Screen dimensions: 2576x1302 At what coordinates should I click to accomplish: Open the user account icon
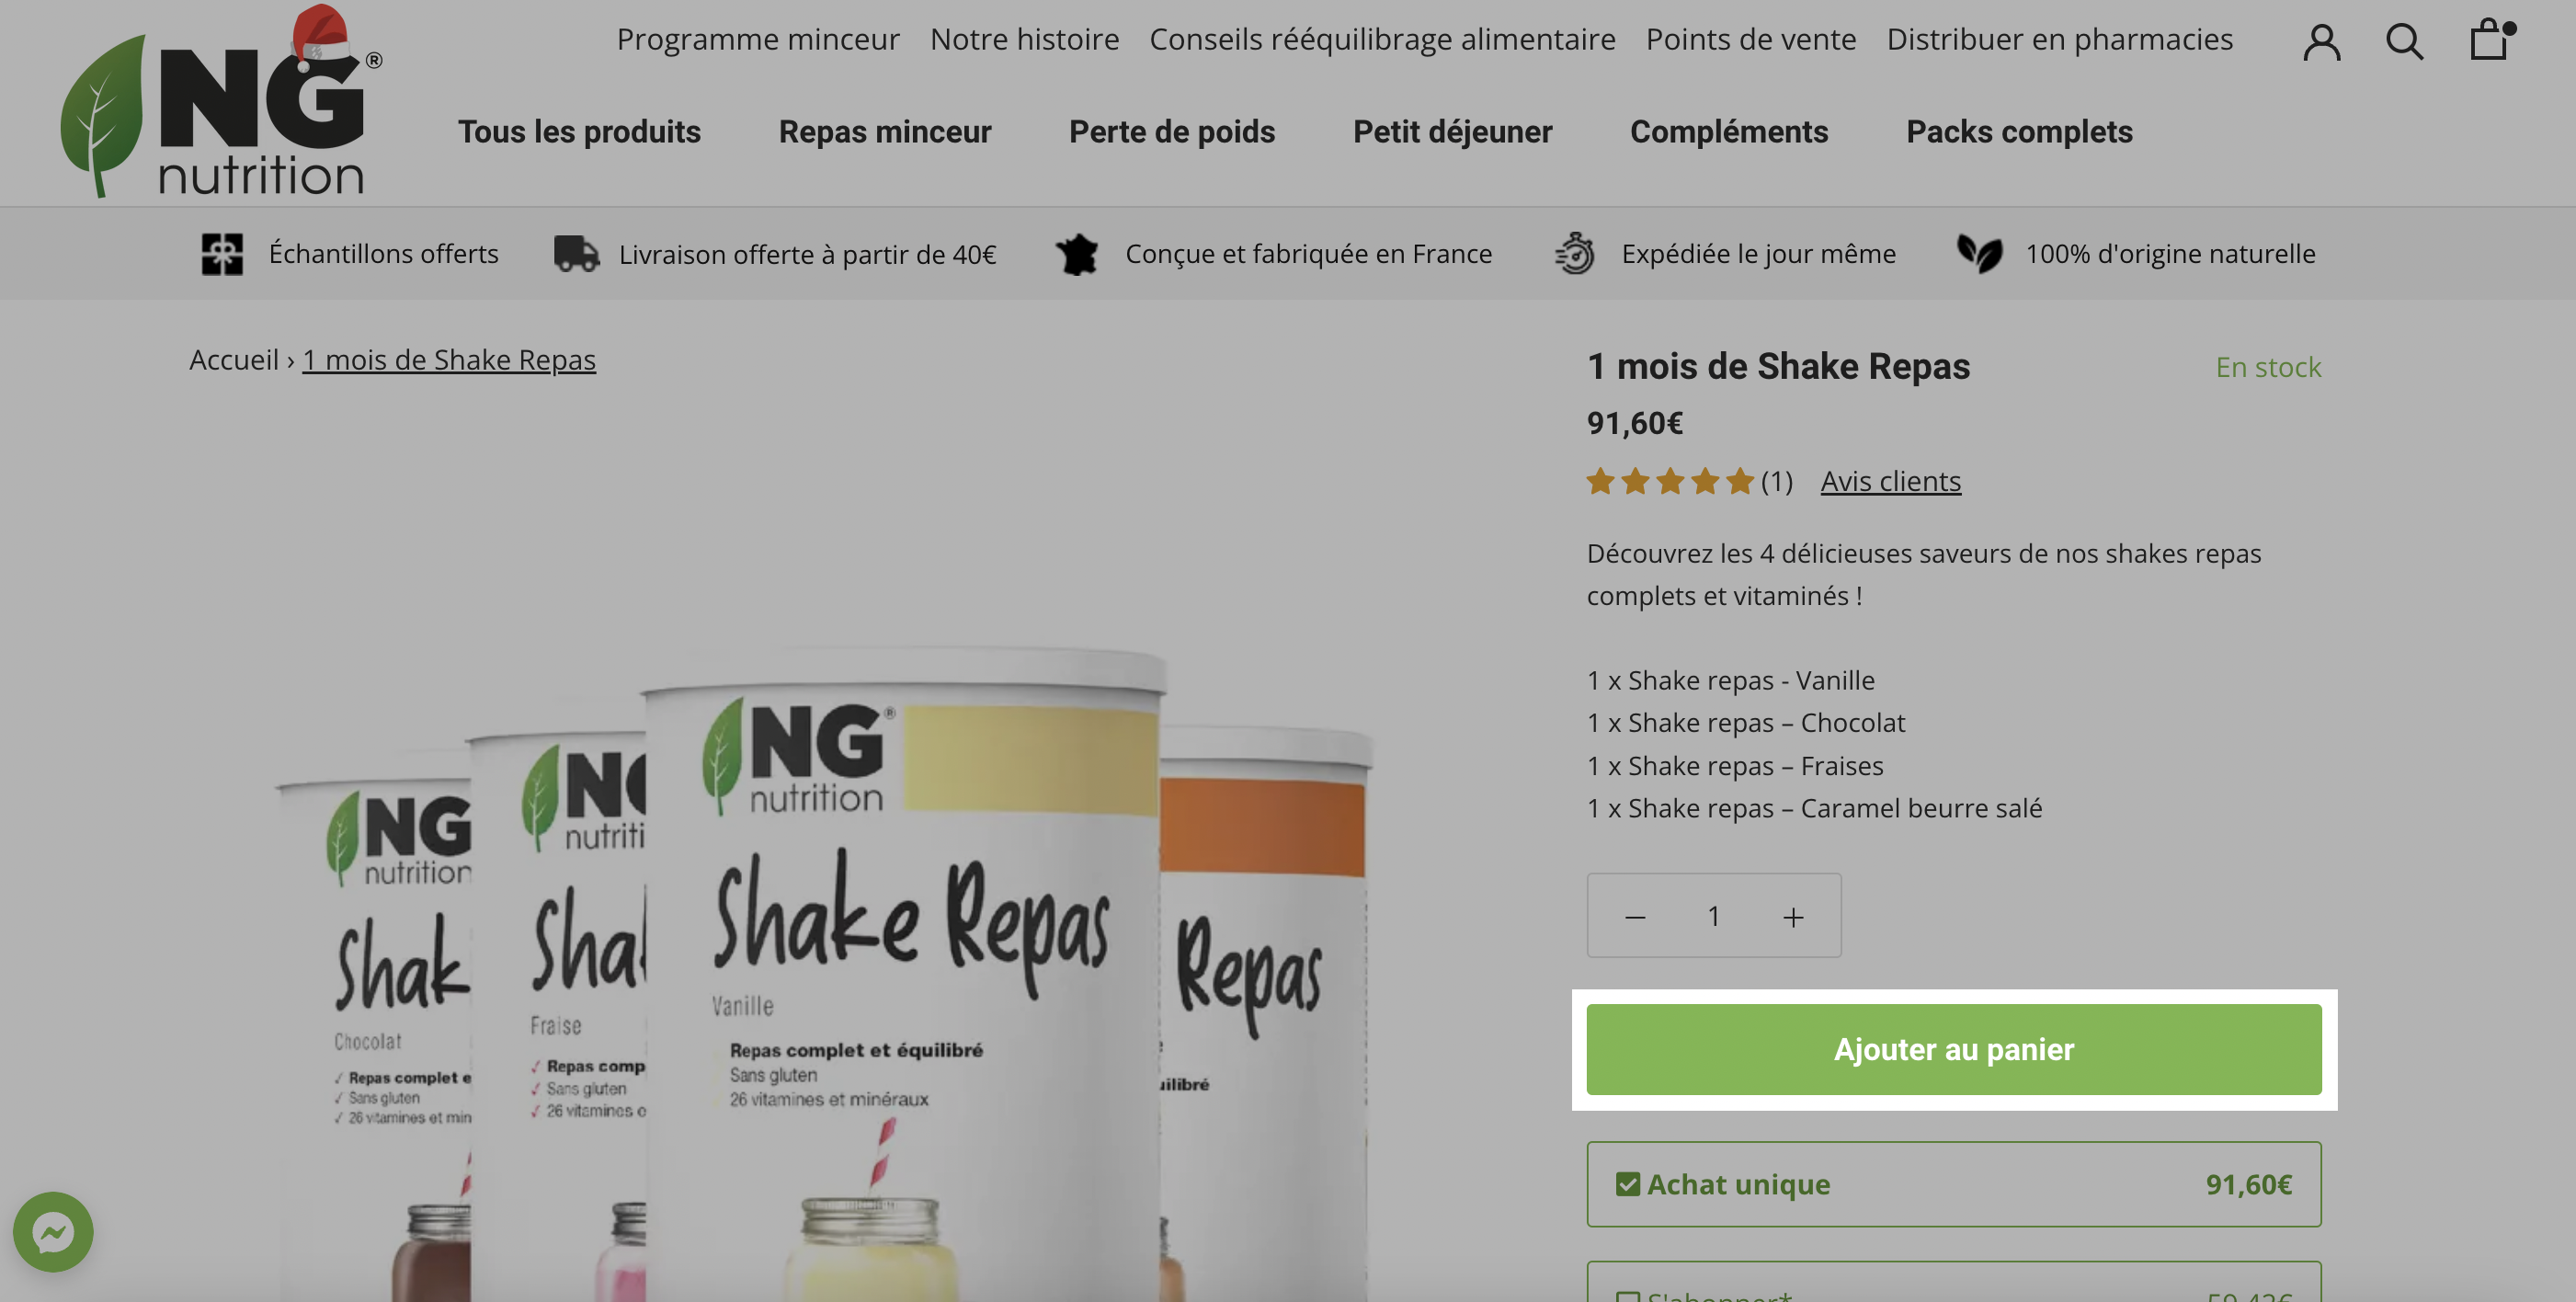point(2321,42)
